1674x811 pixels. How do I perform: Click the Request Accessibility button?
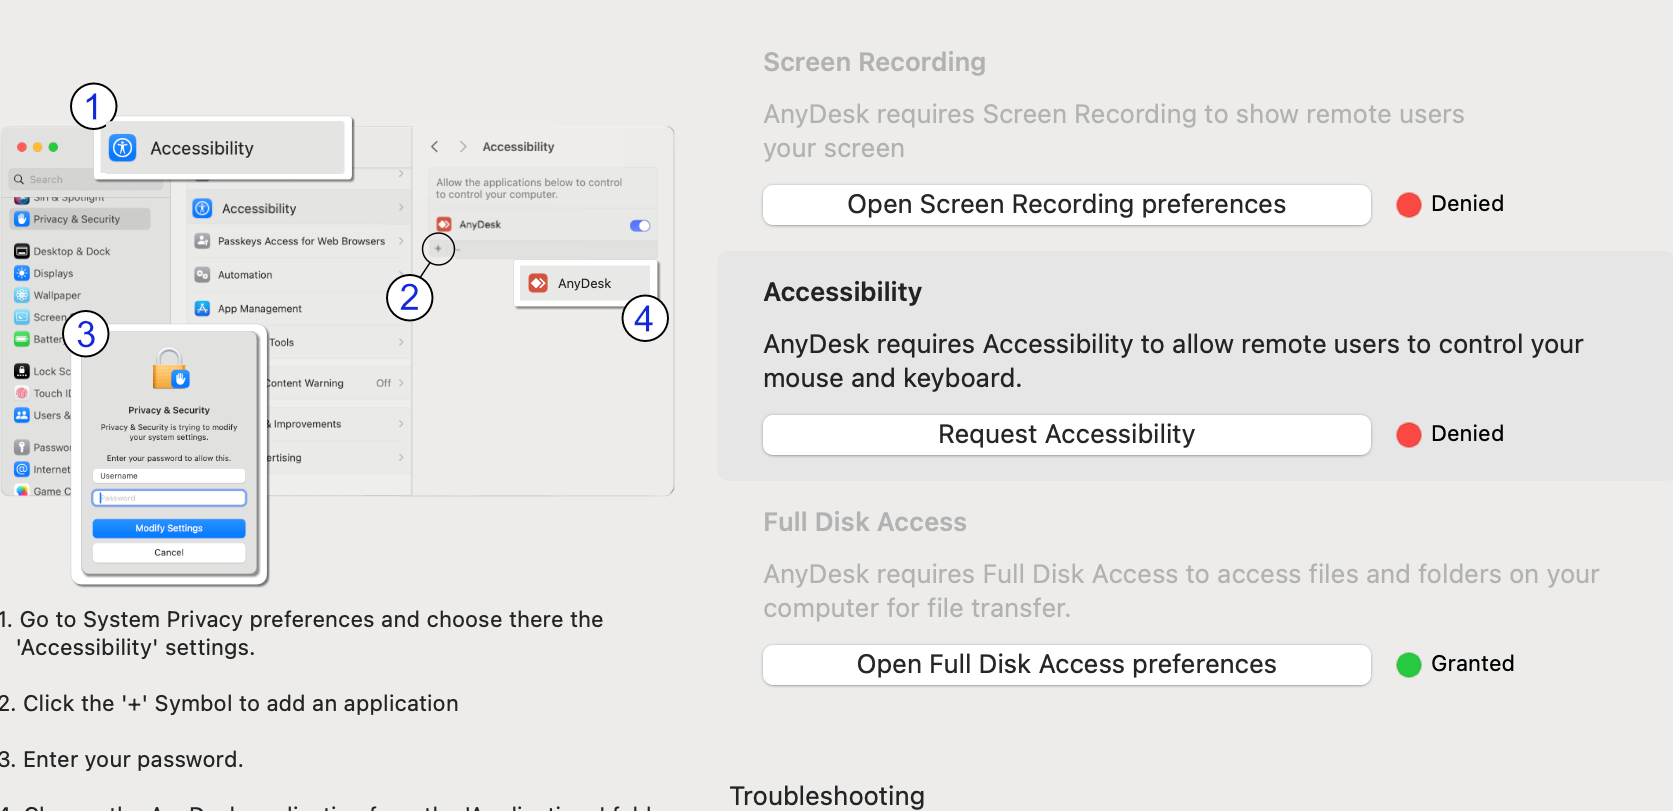(1066, 435)
